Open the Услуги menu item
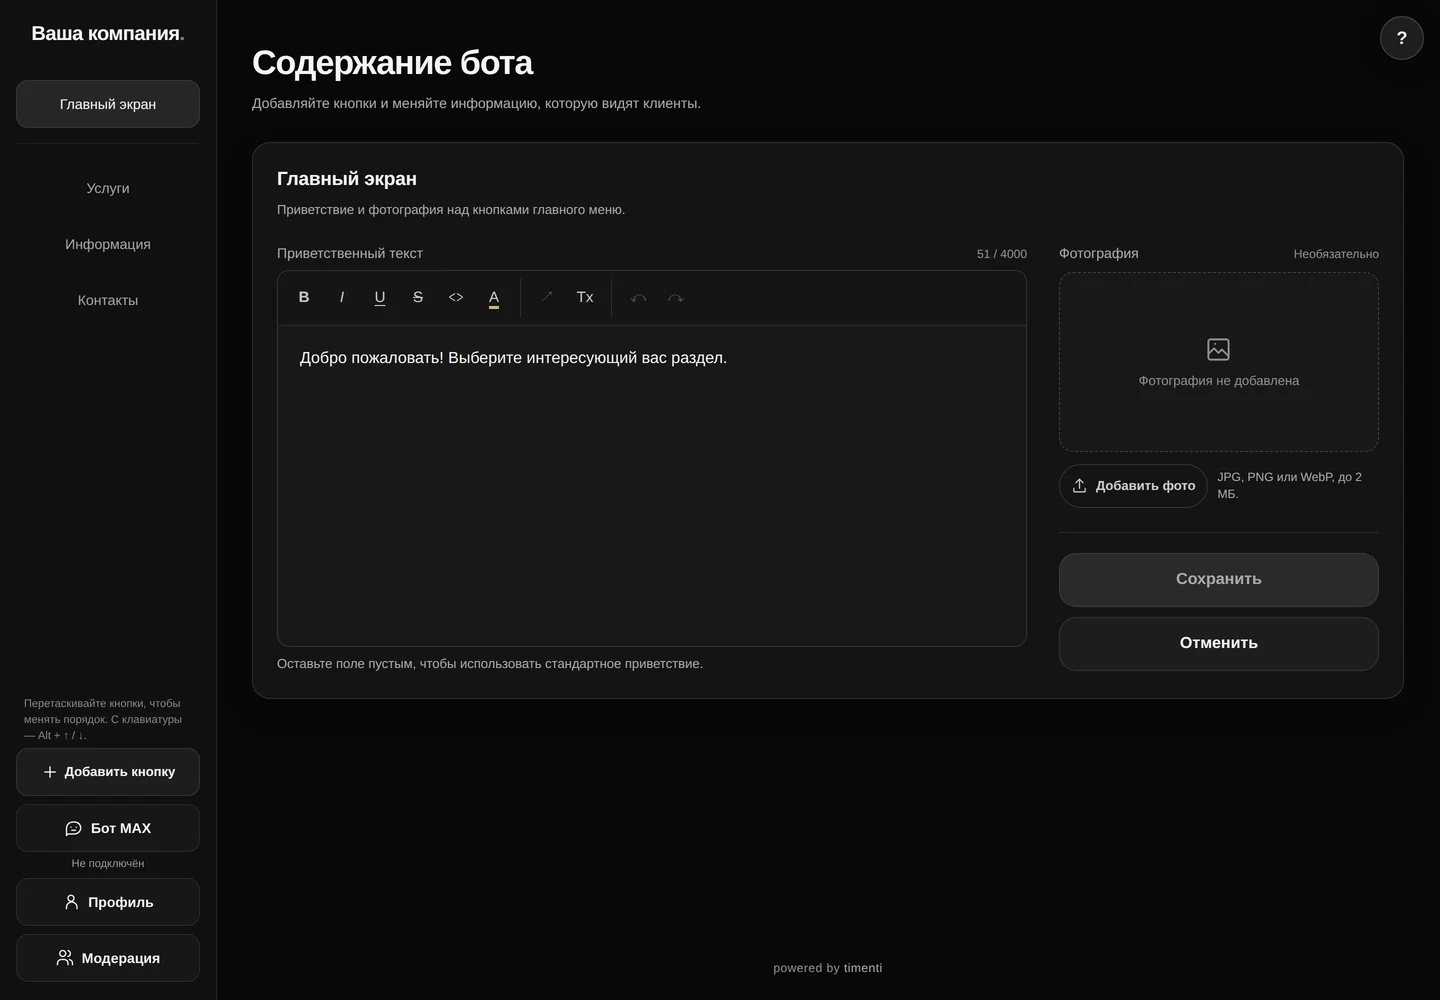 108,188
